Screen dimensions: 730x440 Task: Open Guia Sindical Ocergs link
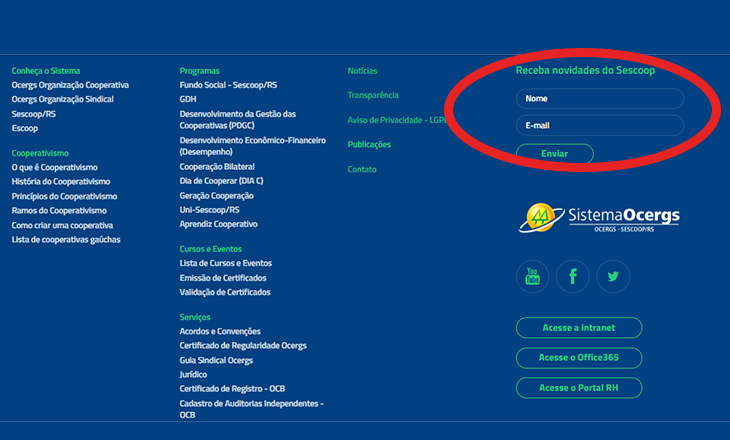pos(216,360)
